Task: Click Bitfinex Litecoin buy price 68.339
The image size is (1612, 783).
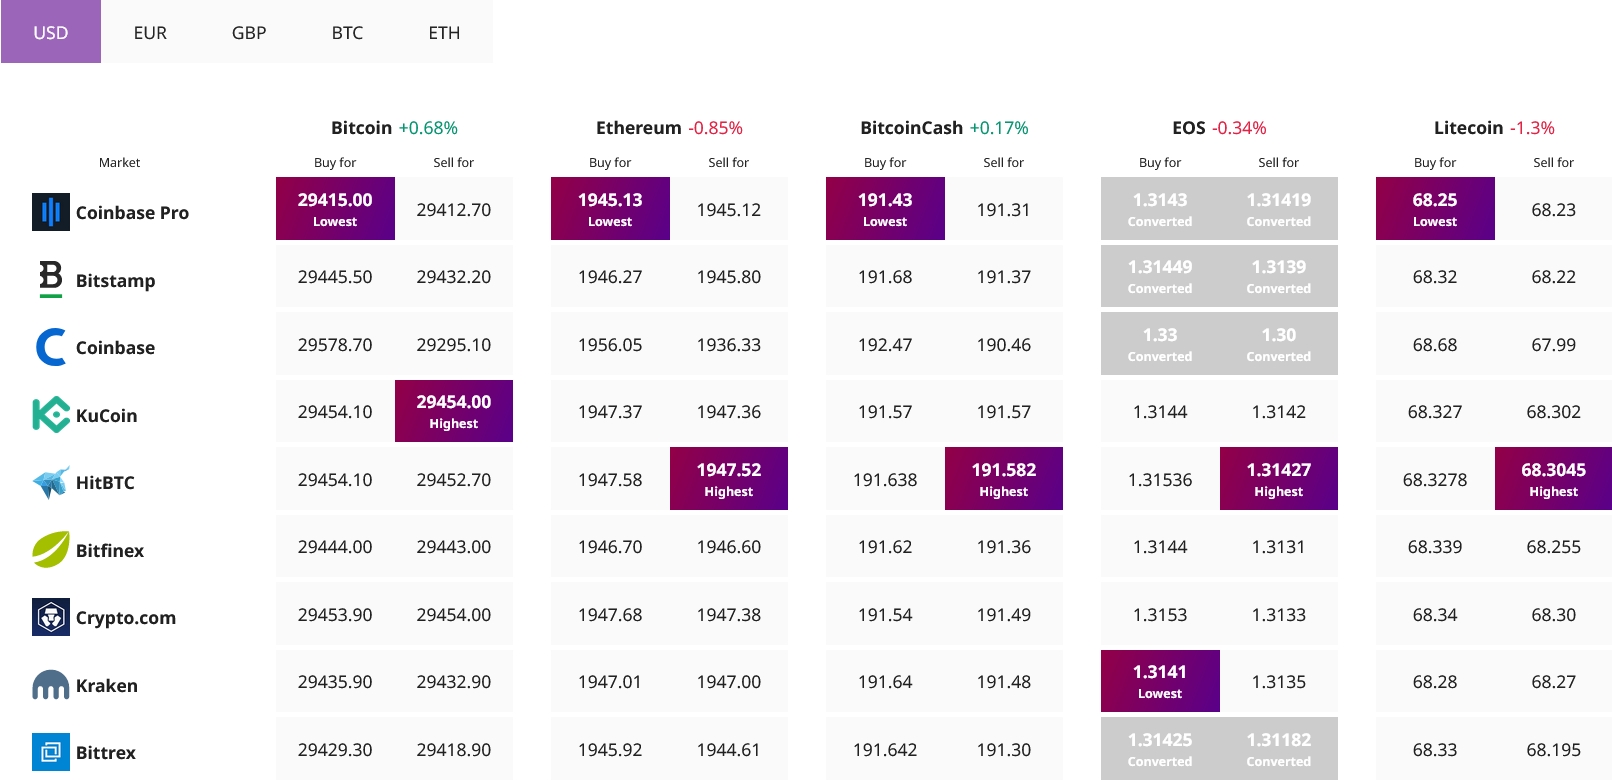Action: tap(1435, 547)
